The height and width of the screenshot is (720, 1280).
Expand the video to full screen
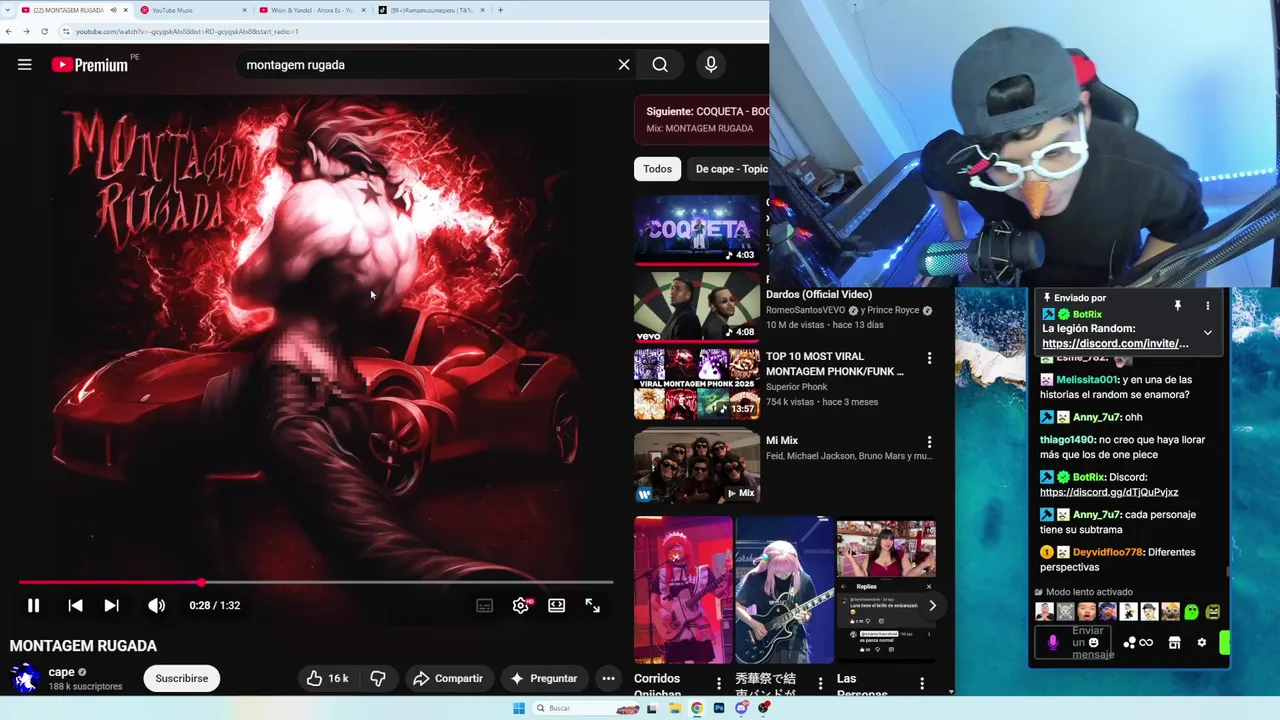(593, 605)
